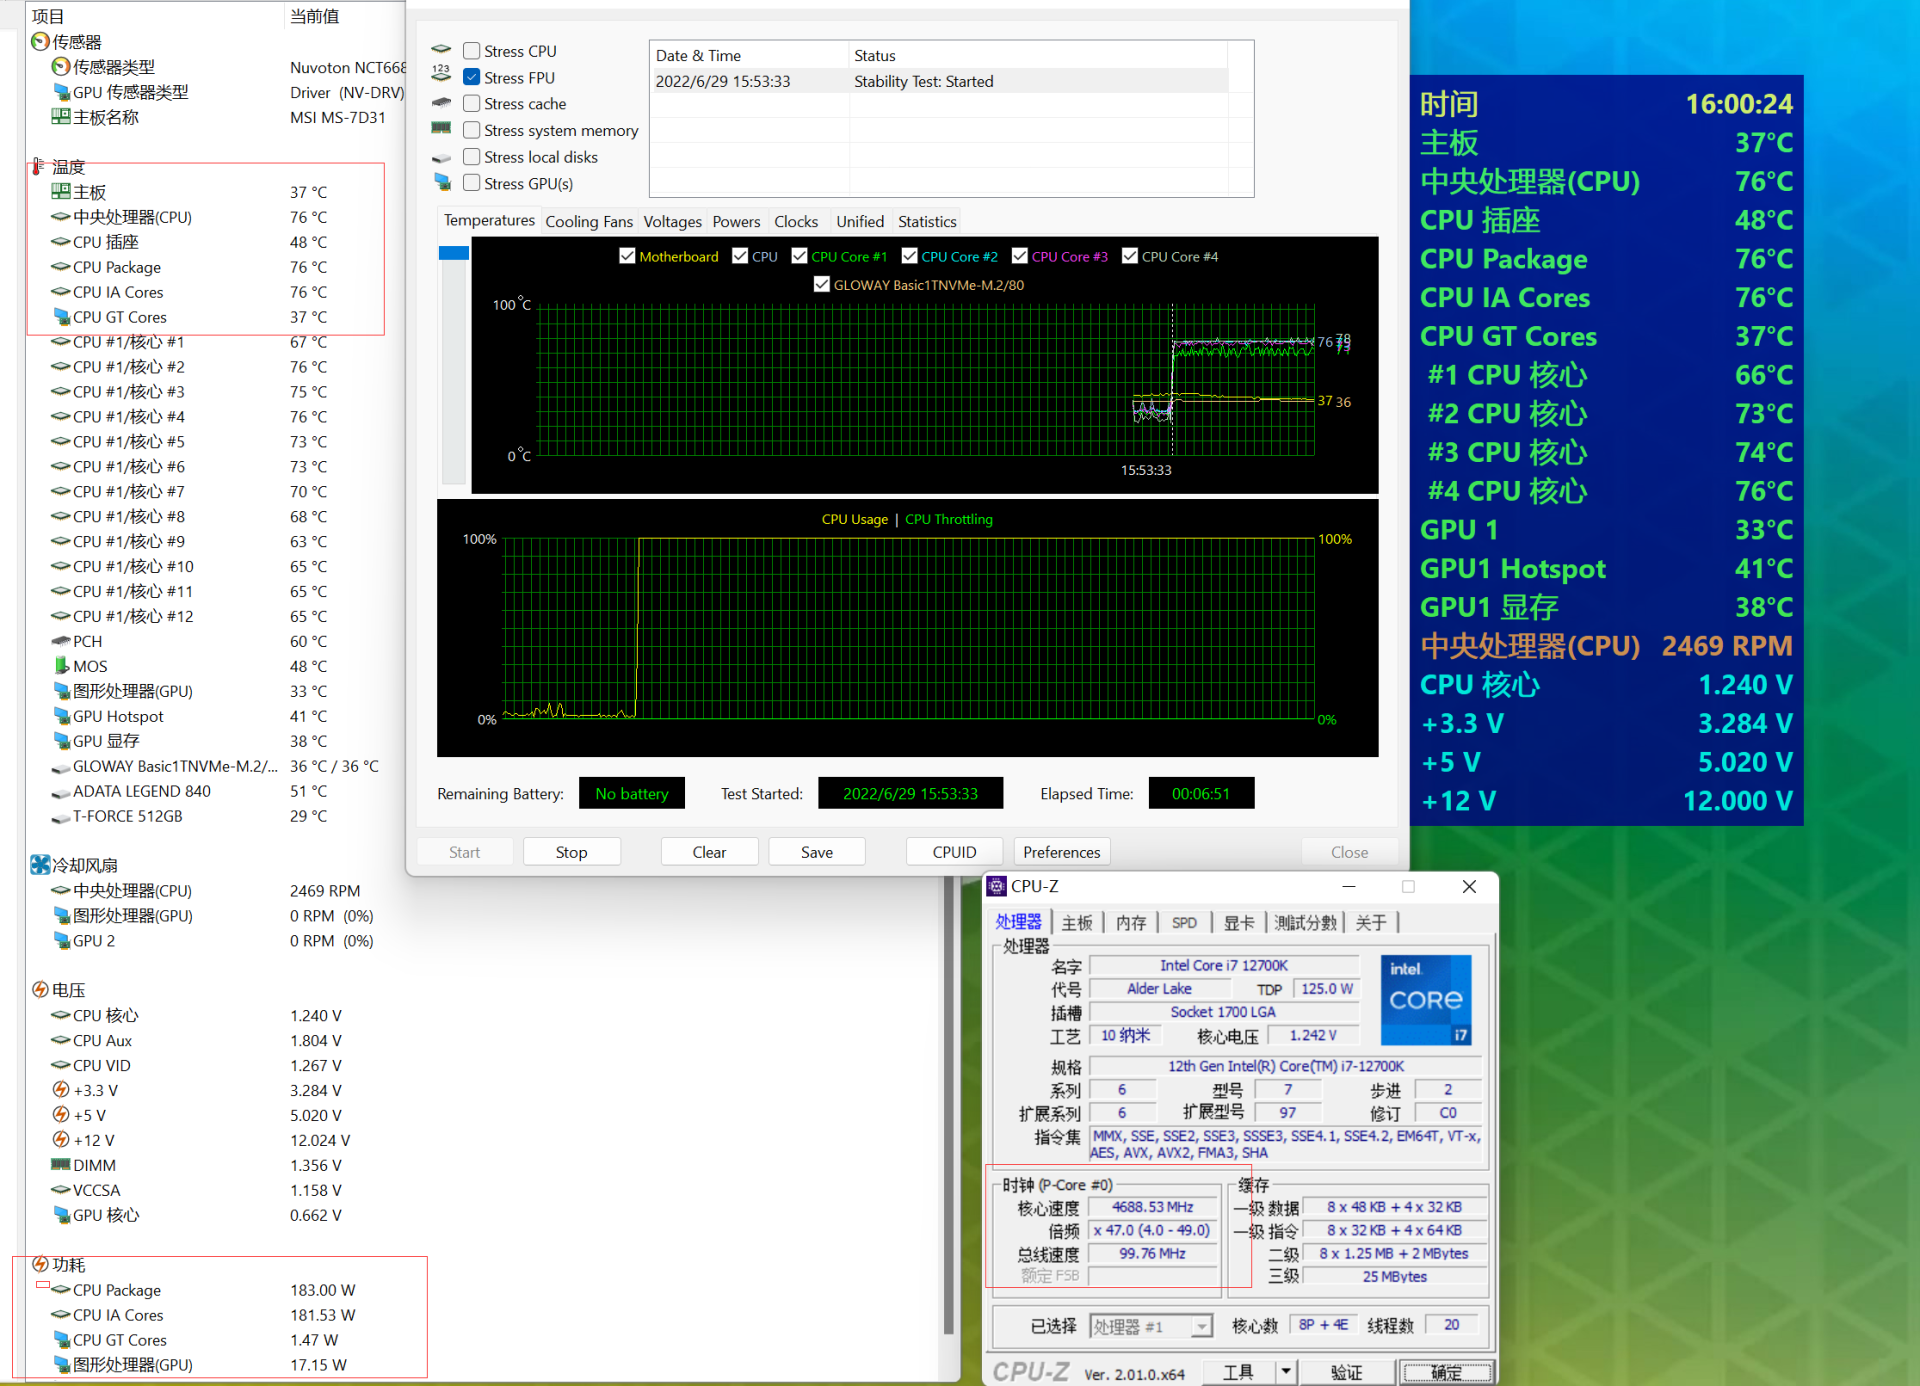Click the Save button
1920x1386 pixels.
pyautogui.click(x=816, y=852)
